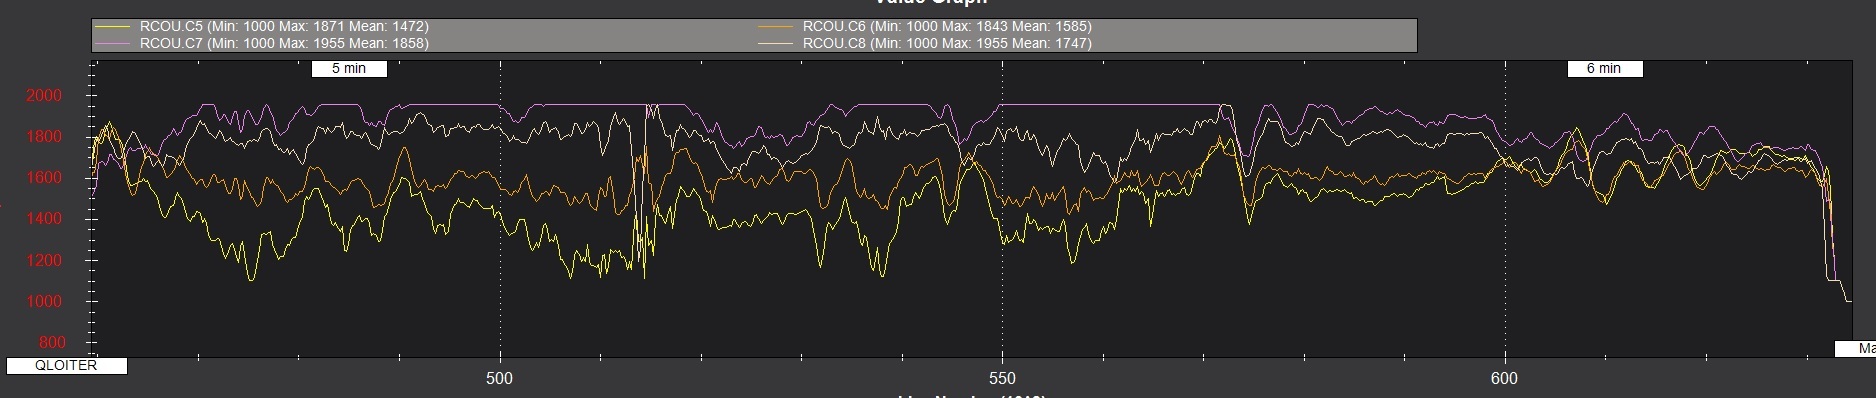Click the 500 x-axis label
Image resolution: width=1876 pixels, height=398 pixels.
pyautogui.click(x=499, y=379)
